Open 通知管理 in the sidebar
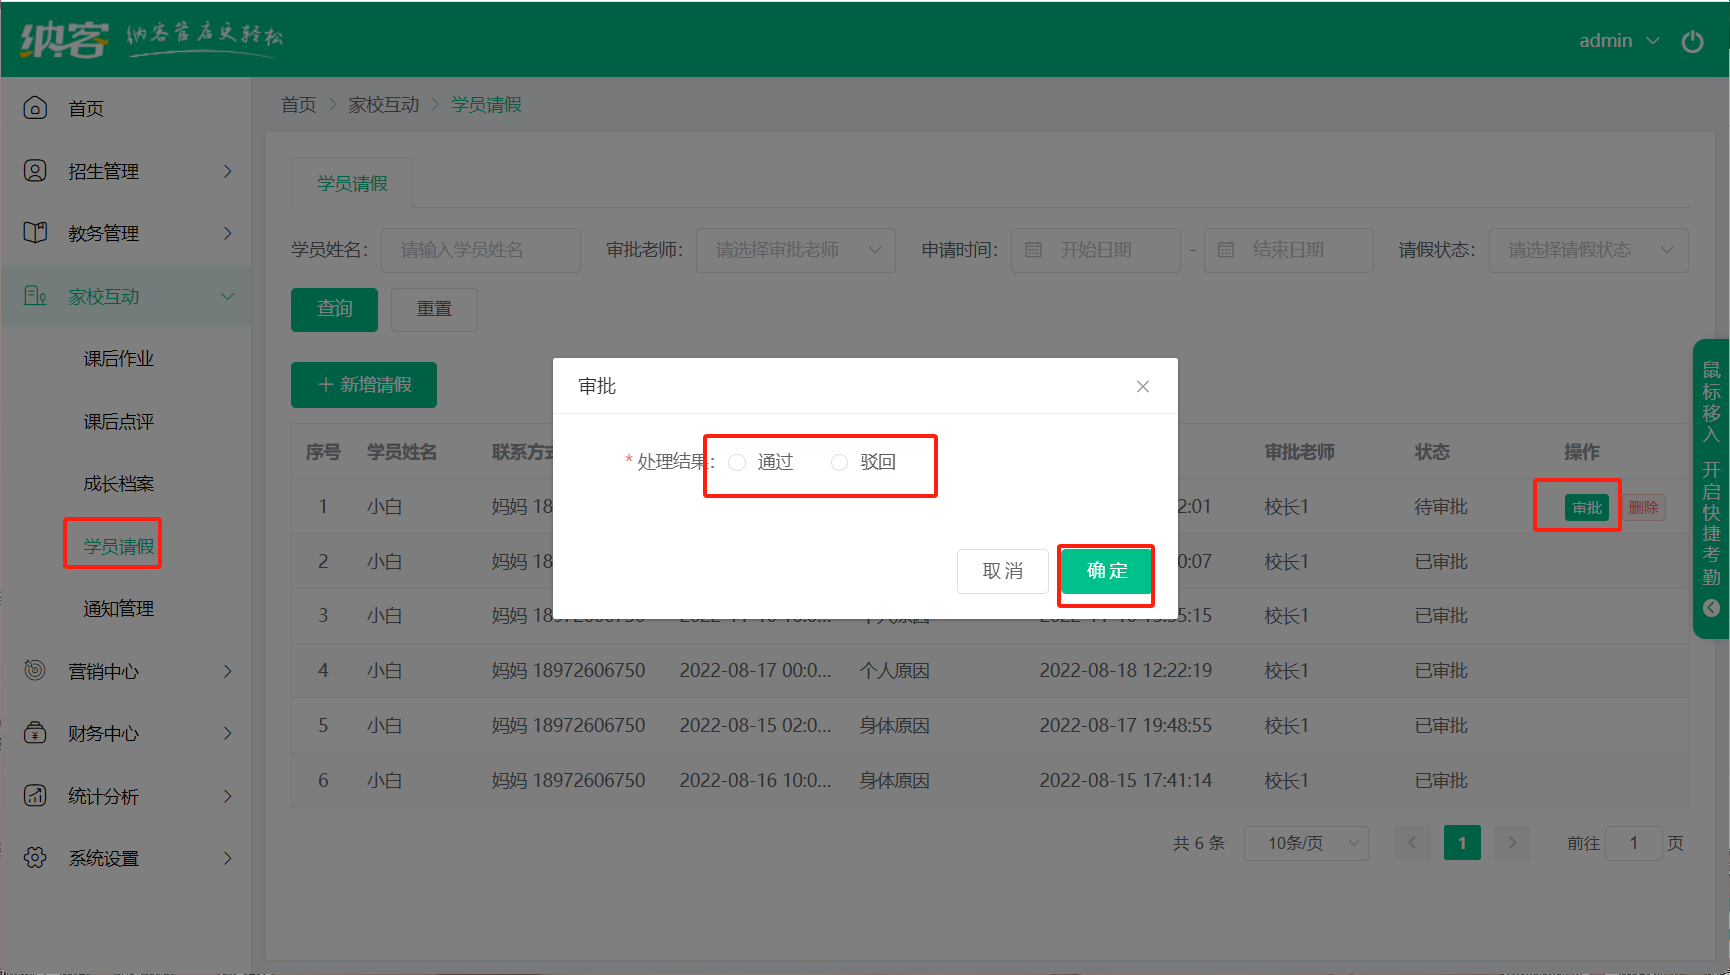Viewport: 1730px width, 975px height. [x=118, y=609]
